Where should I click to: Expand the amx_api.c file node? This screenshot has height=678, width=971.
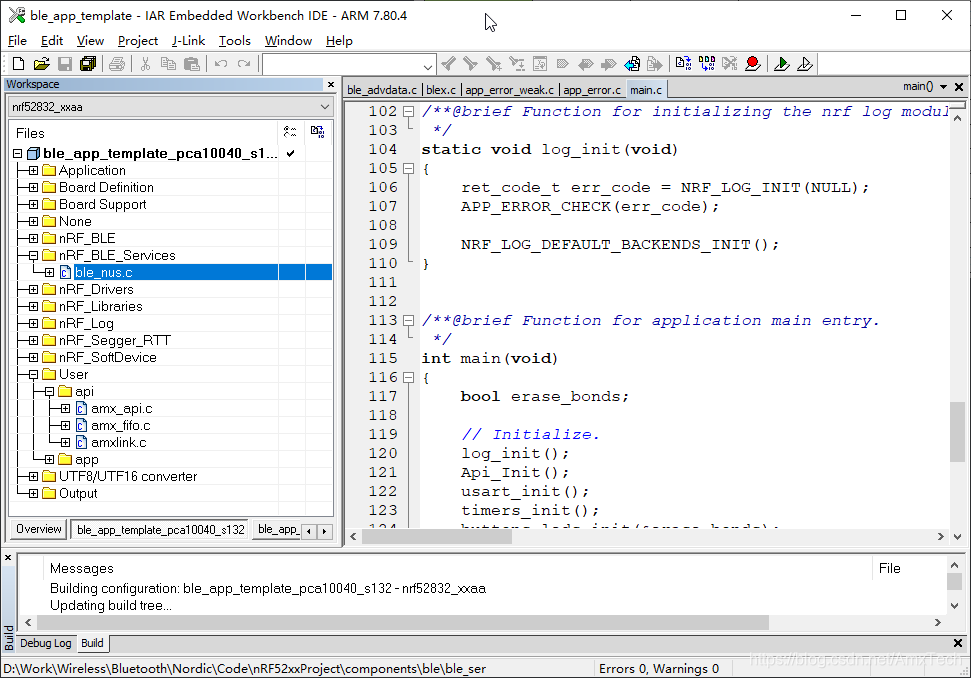[x=66, y=409]
